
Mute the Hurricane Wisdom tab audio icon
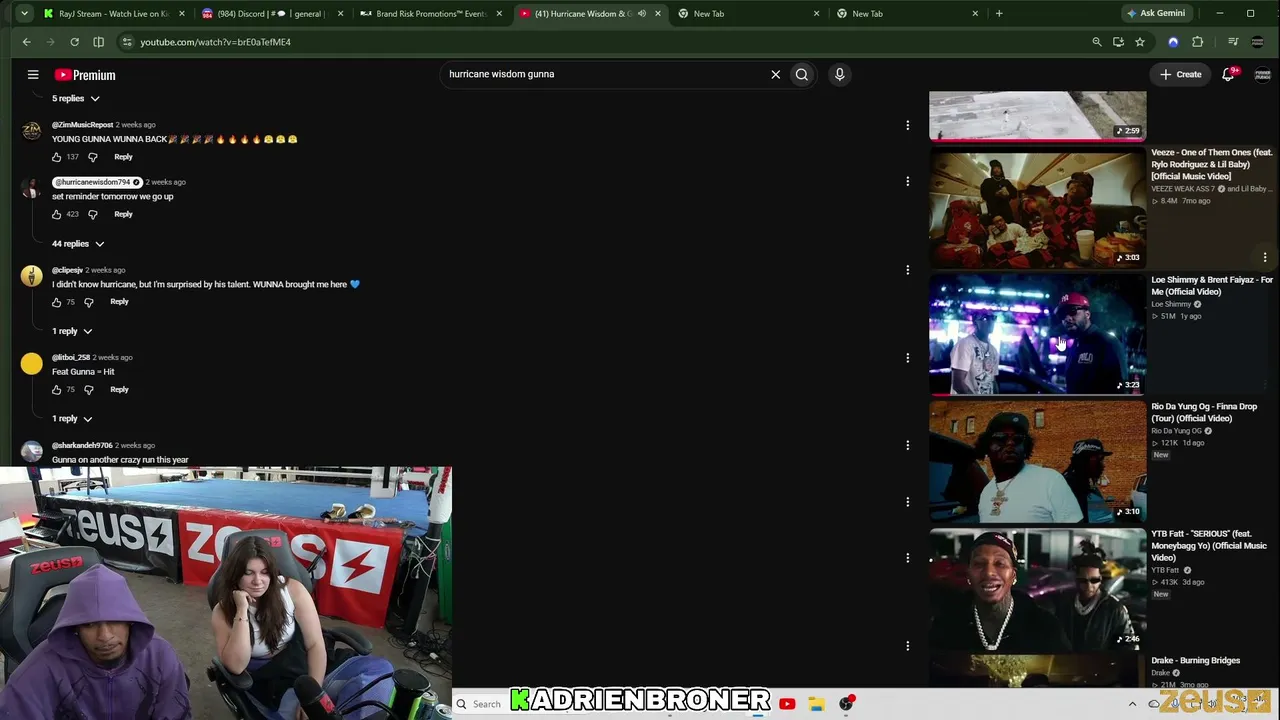tap(642, 14)
